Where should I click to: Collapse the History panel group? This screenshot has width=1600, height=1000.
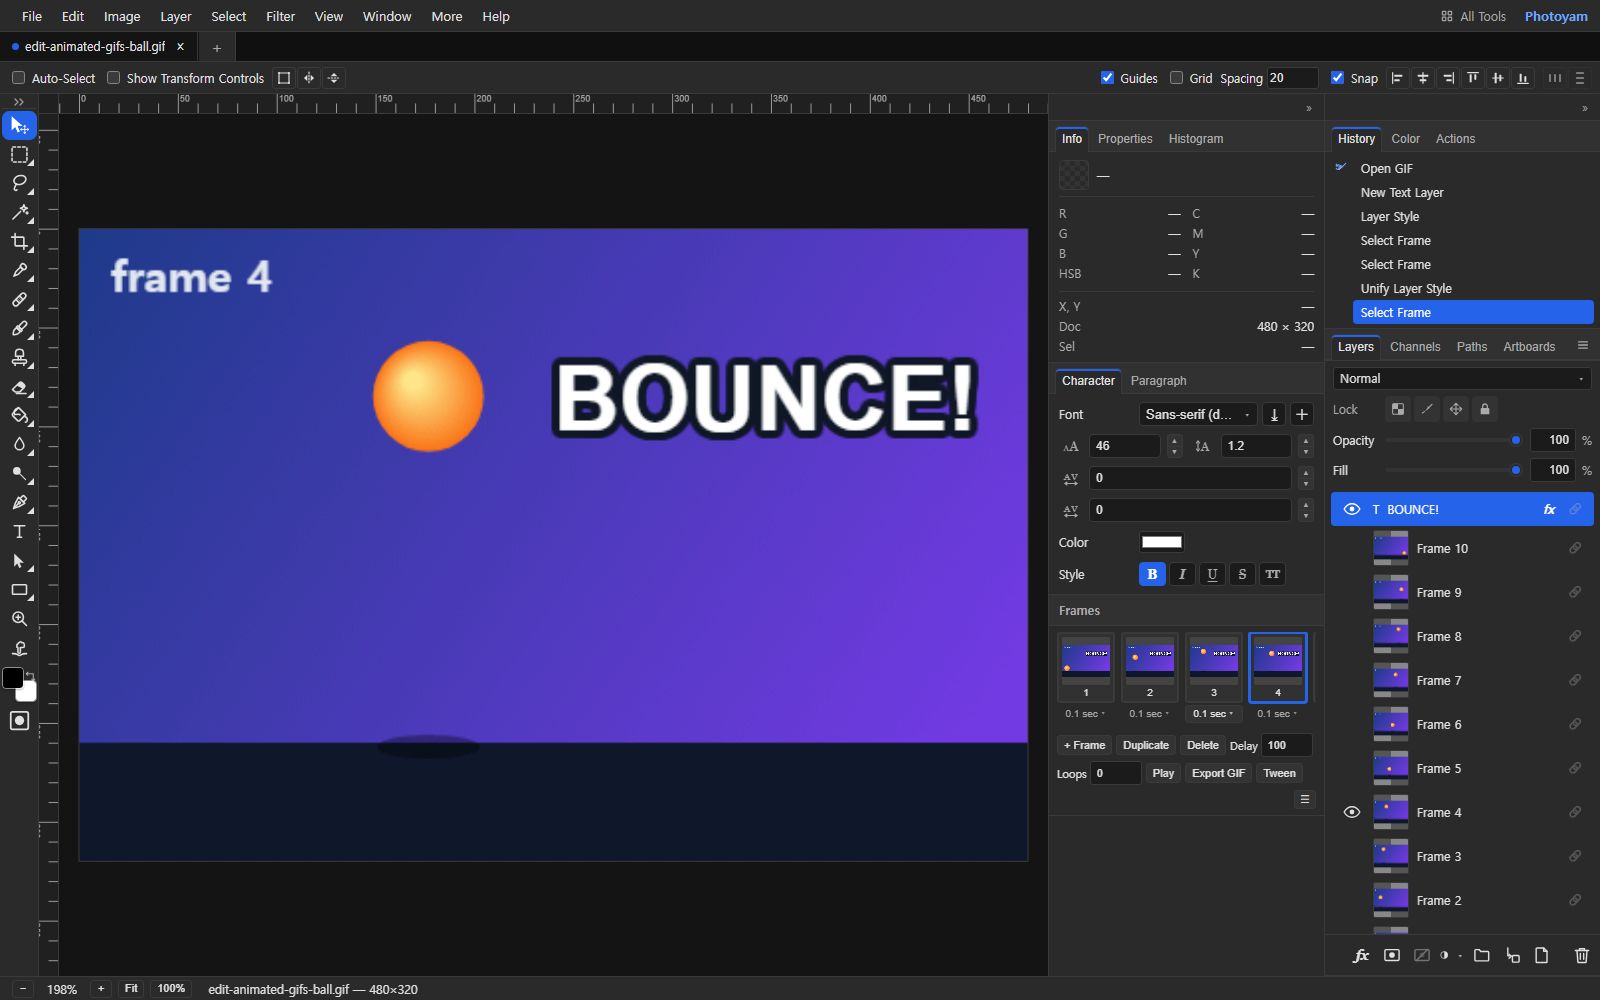click(1584, 108)
